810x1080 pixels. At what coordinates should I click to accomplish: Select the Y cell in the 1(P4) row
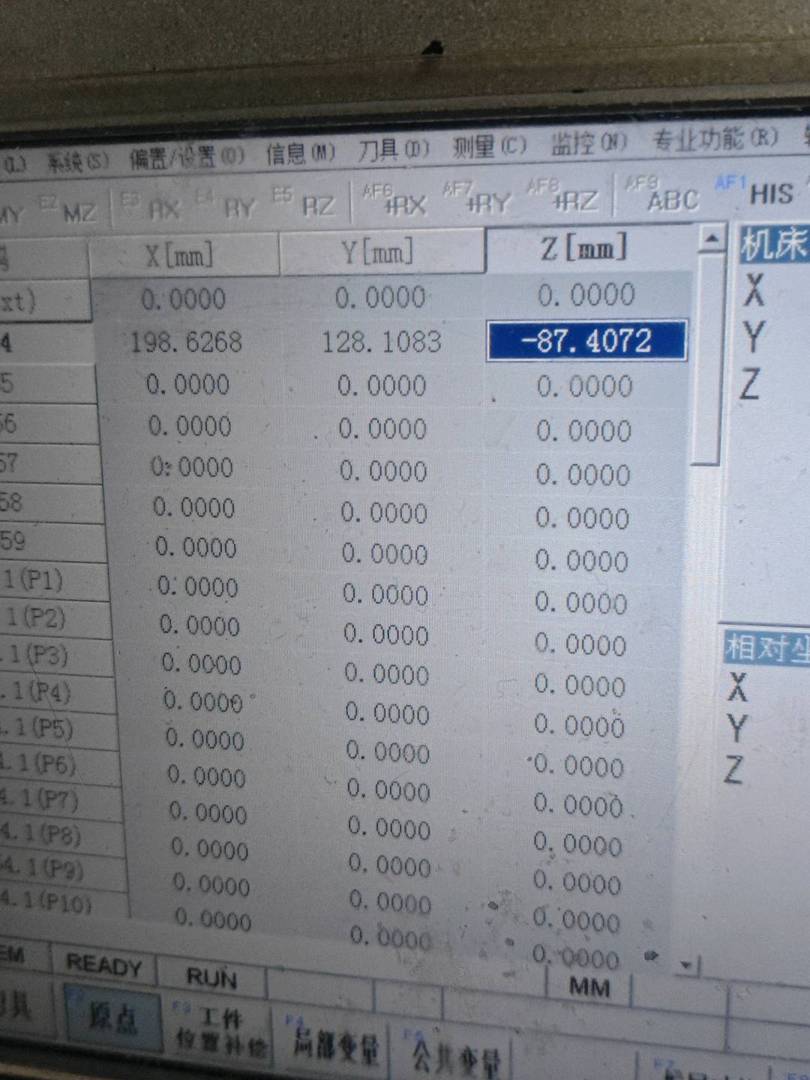[387, 713]
